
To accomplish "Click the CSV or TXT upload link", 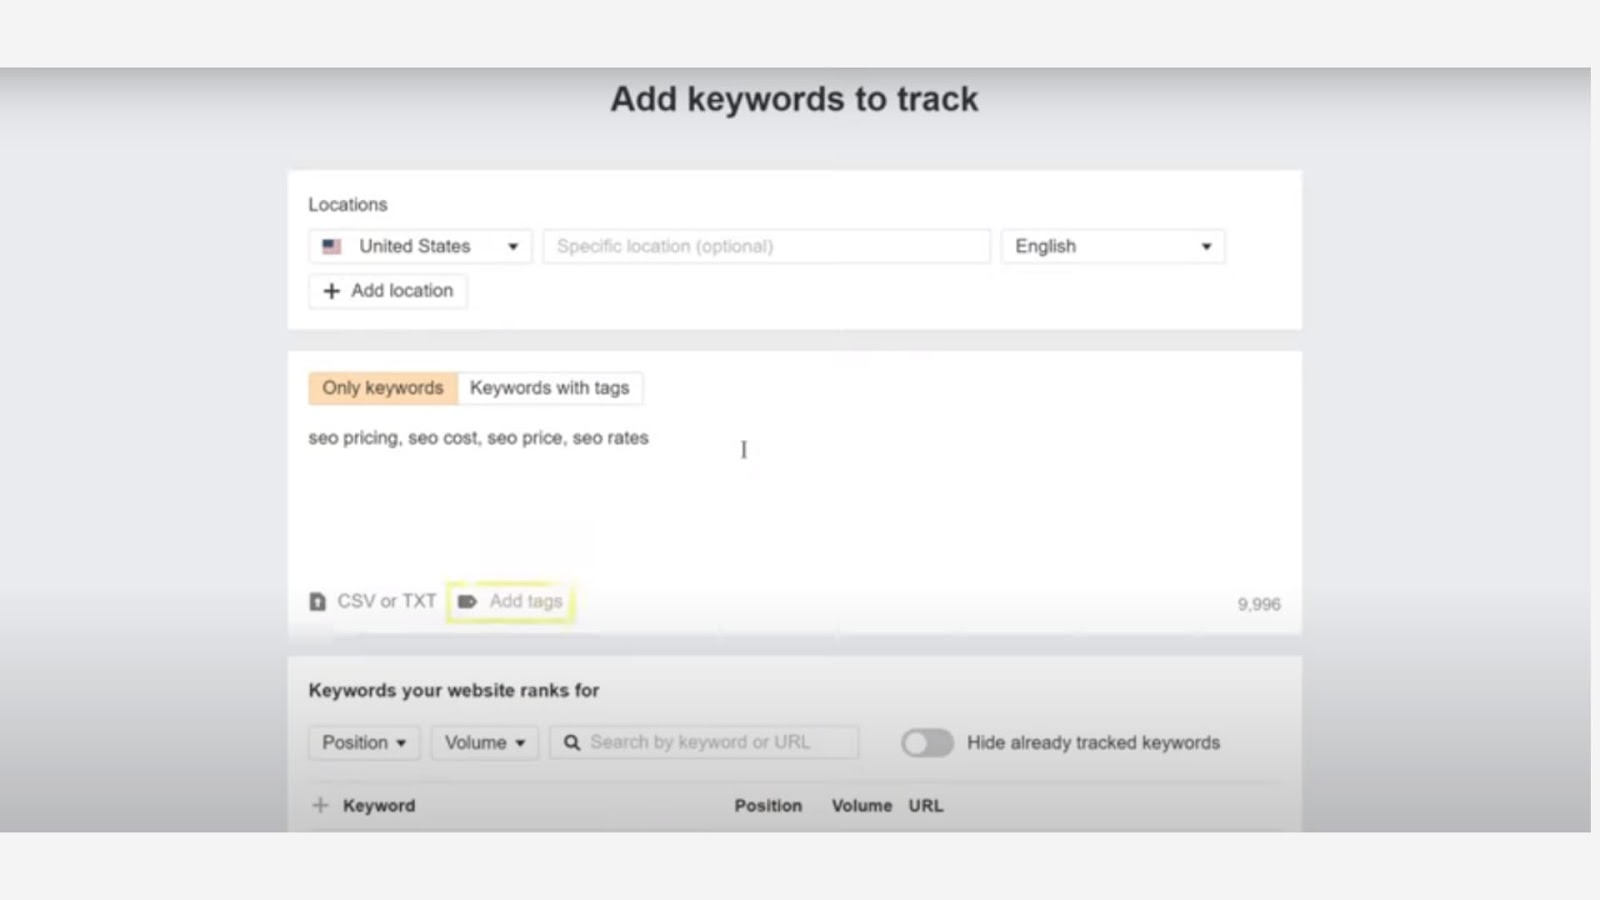I will [386, 602].
